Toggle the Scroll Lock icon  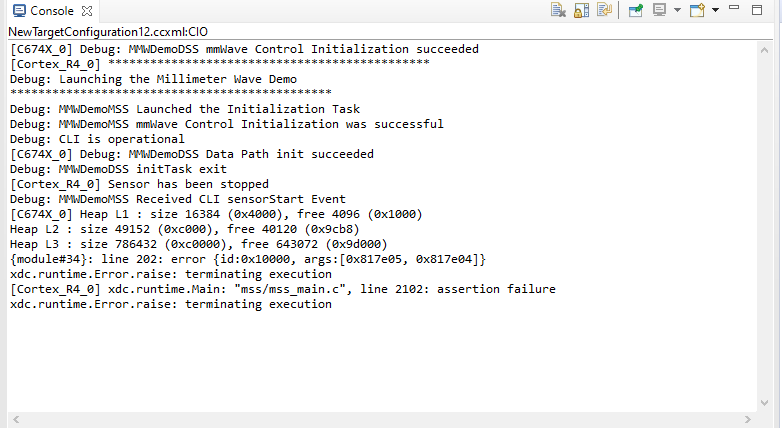(x=582, y=10)
